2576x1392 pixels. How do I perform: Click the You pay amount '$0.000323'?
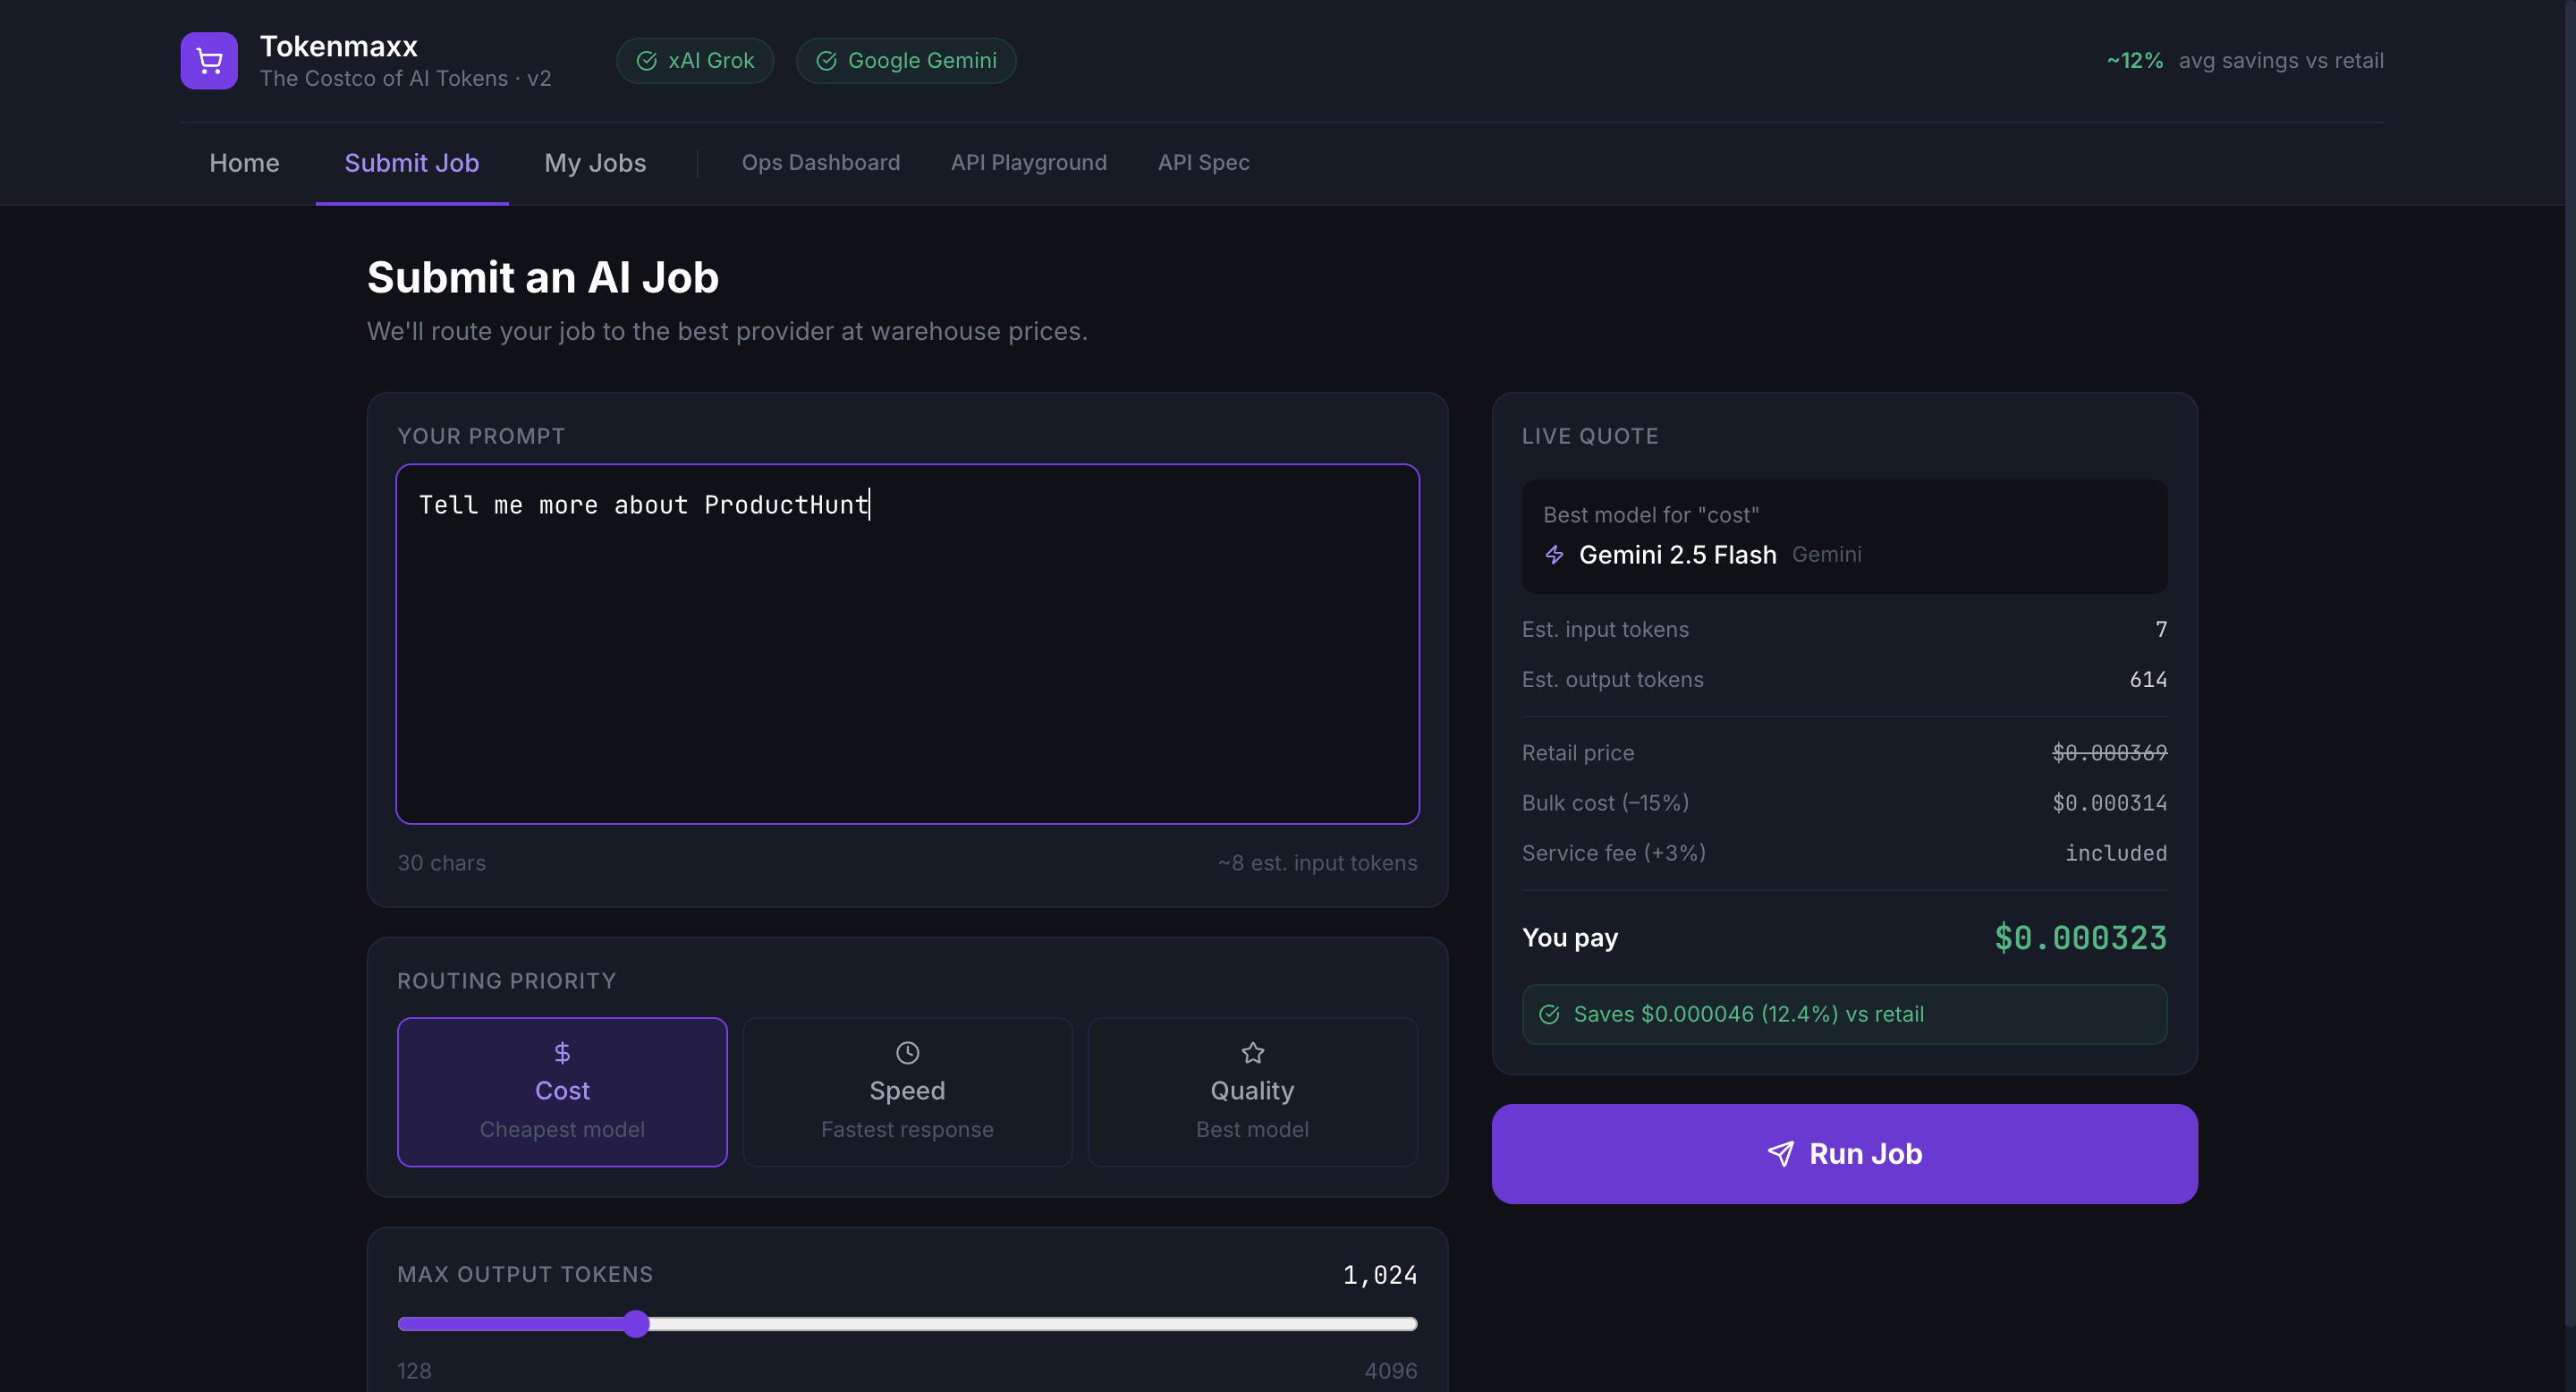click(x=2080, y=938)
